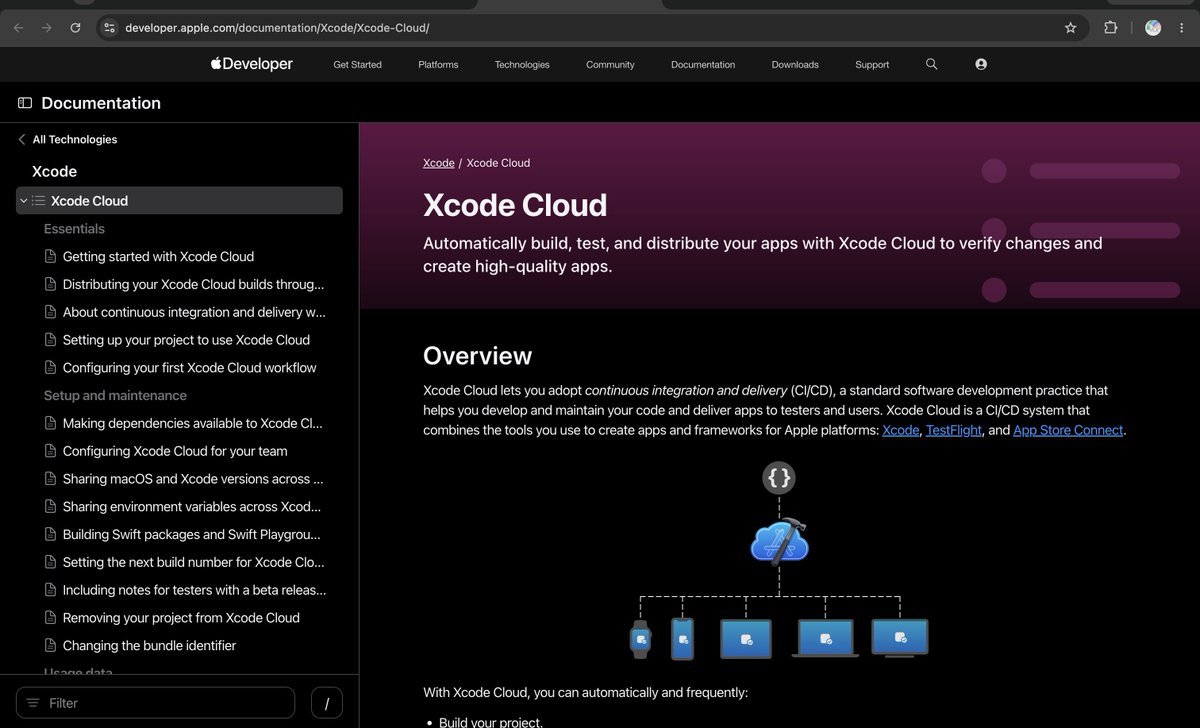Collapse the Xcode Cloud tree chevron
Viewport: 1200px width, 728px height.
24,201
